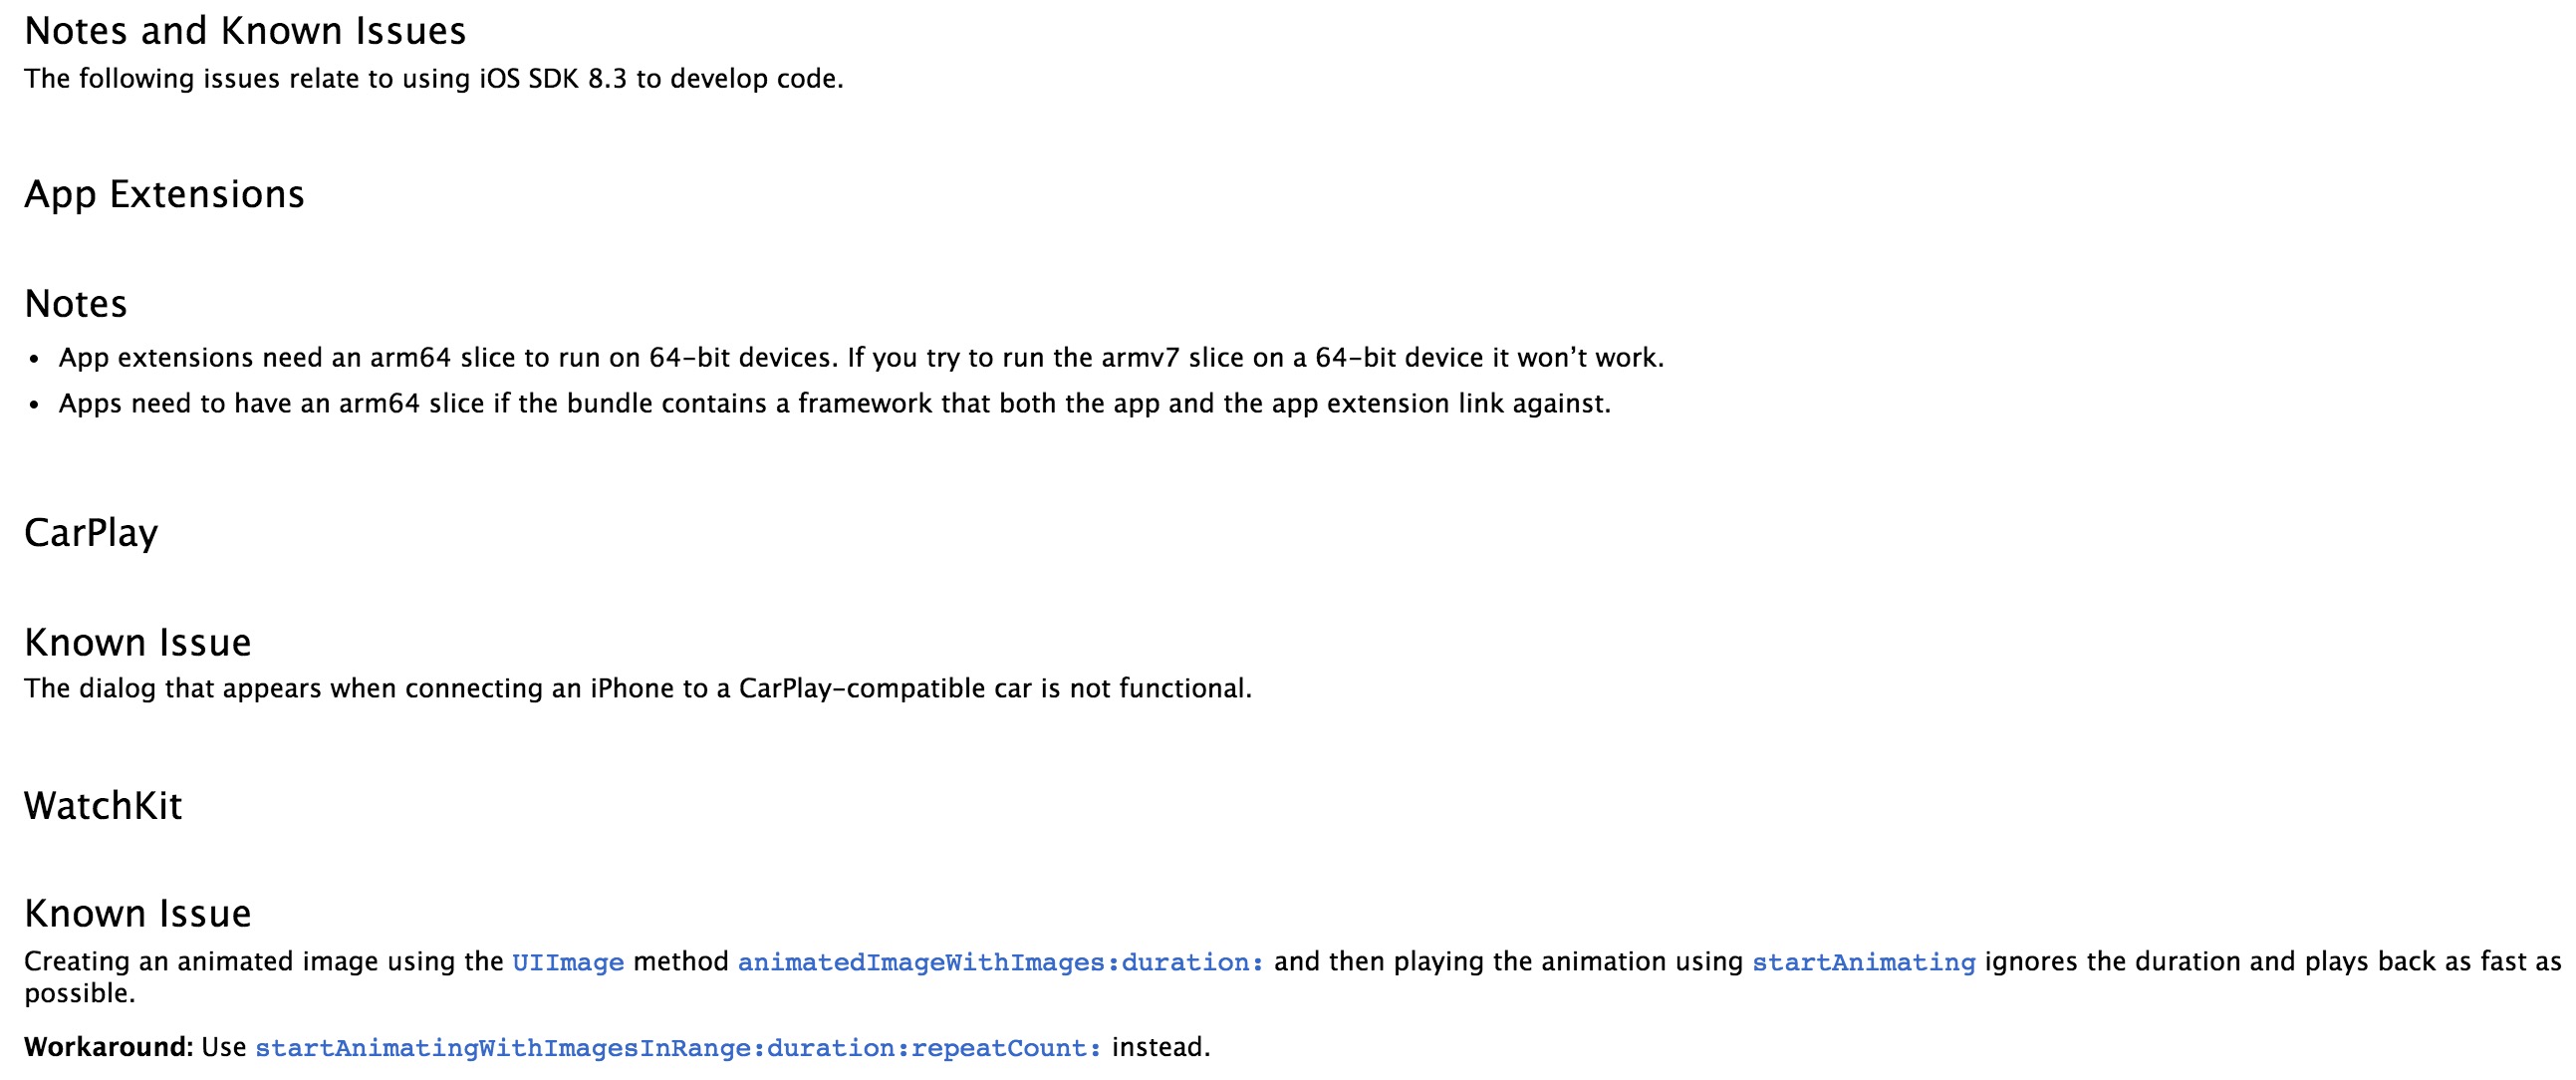The height and width of the screenshot is (1080, 2576).
Task: Click the App Extensions section heading
Action: 164,194
